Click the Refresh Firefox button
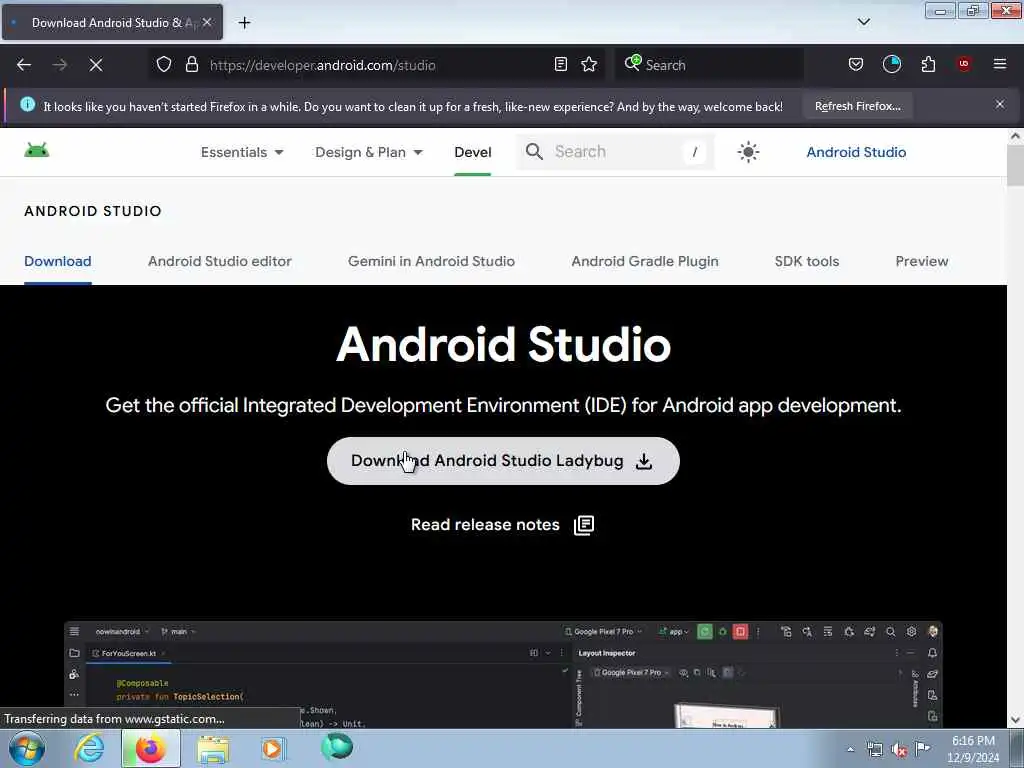Viewport: 1024px width, 768px height. coord(857,106)
